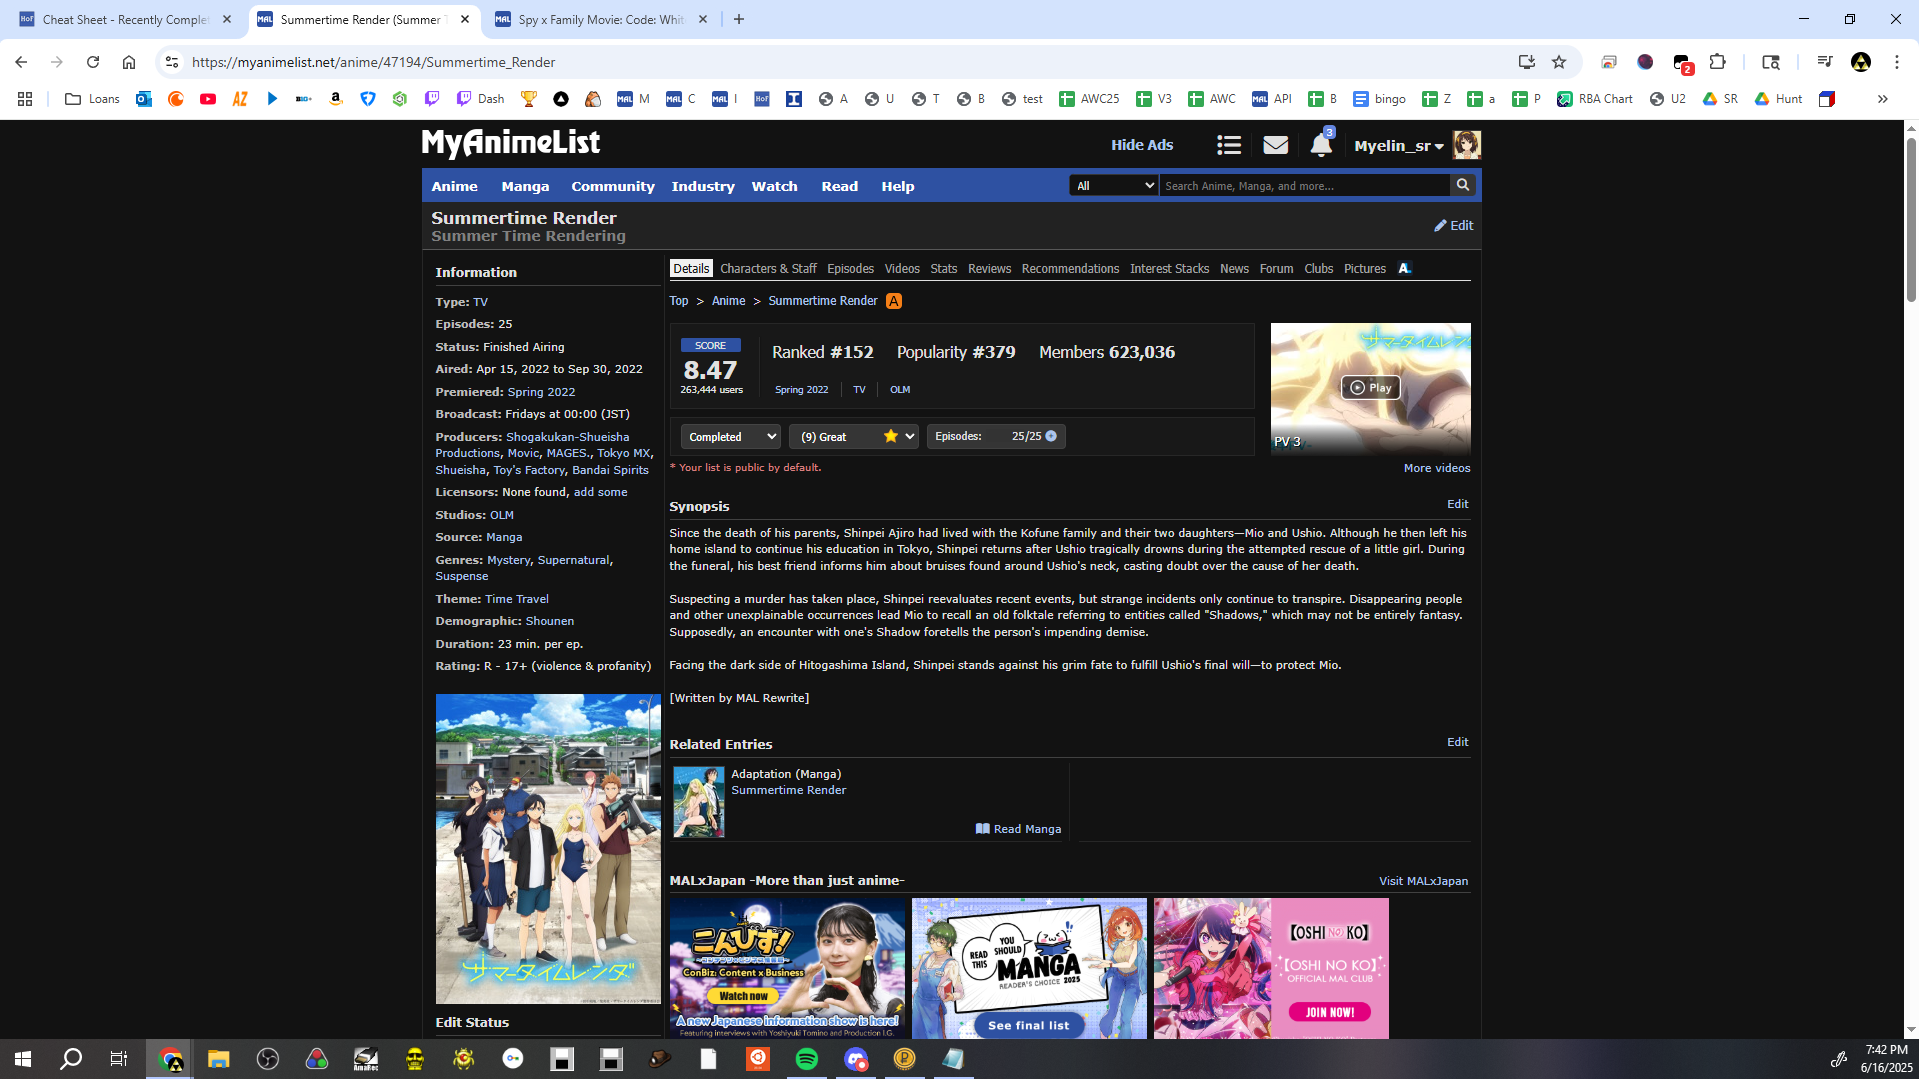Switch to the Reviews tab
The height and width of the screenshot is (1079, 1919).
pyautogui.click(x=989, y=269)
